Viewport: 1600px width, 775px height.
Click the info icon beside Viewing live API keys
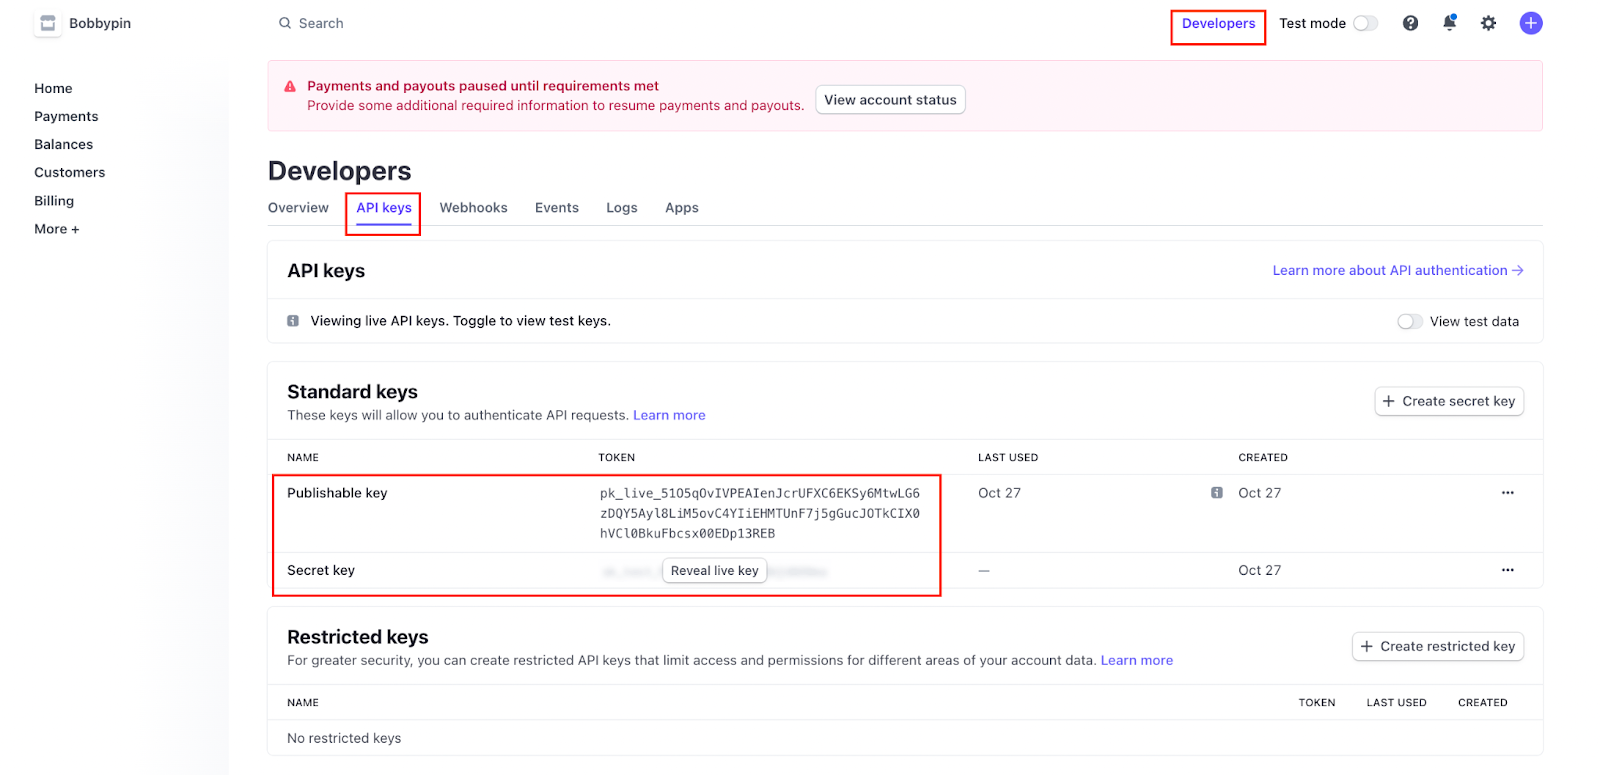(x=293, y=321)
